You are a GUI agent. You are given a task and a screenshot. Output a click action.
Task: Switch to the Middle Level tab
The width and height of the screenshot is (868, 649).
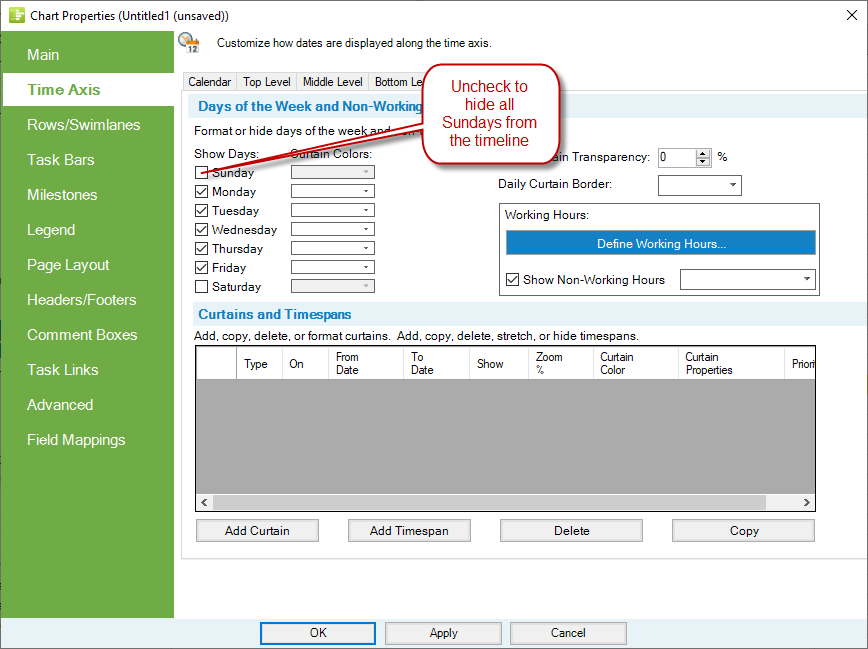(x=333, y=82)
